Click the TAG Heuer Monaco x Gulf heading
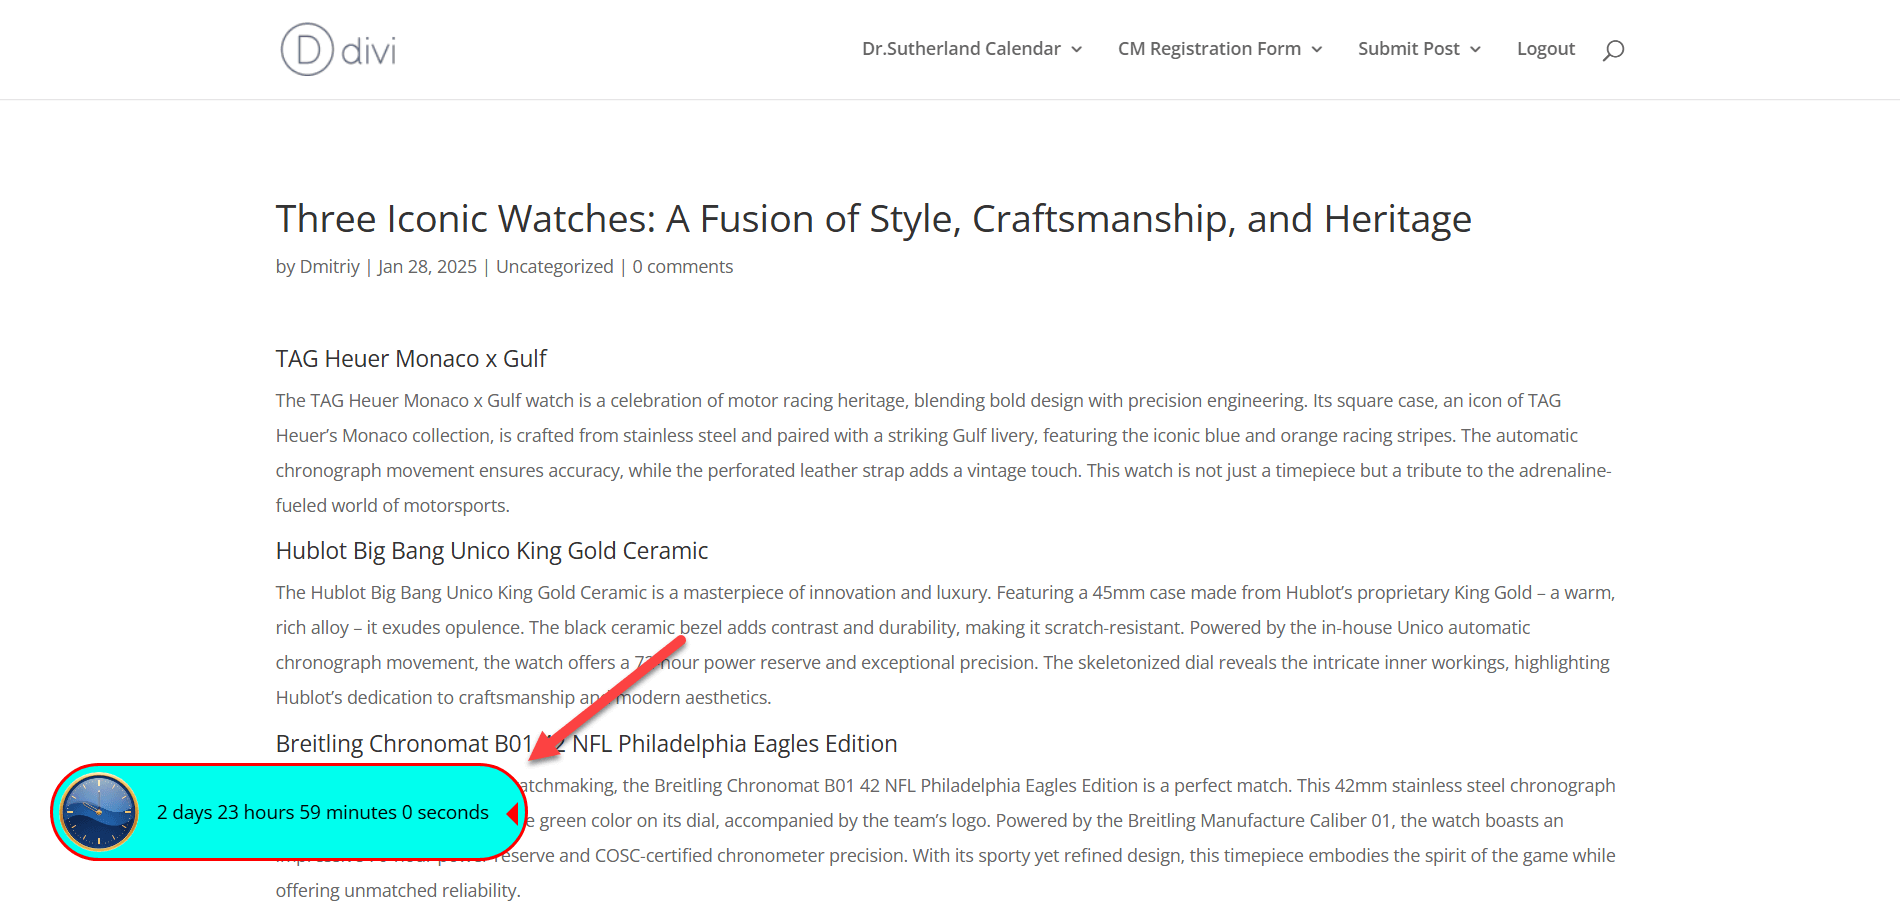The image size is (1900, 910). coord(411,358)
